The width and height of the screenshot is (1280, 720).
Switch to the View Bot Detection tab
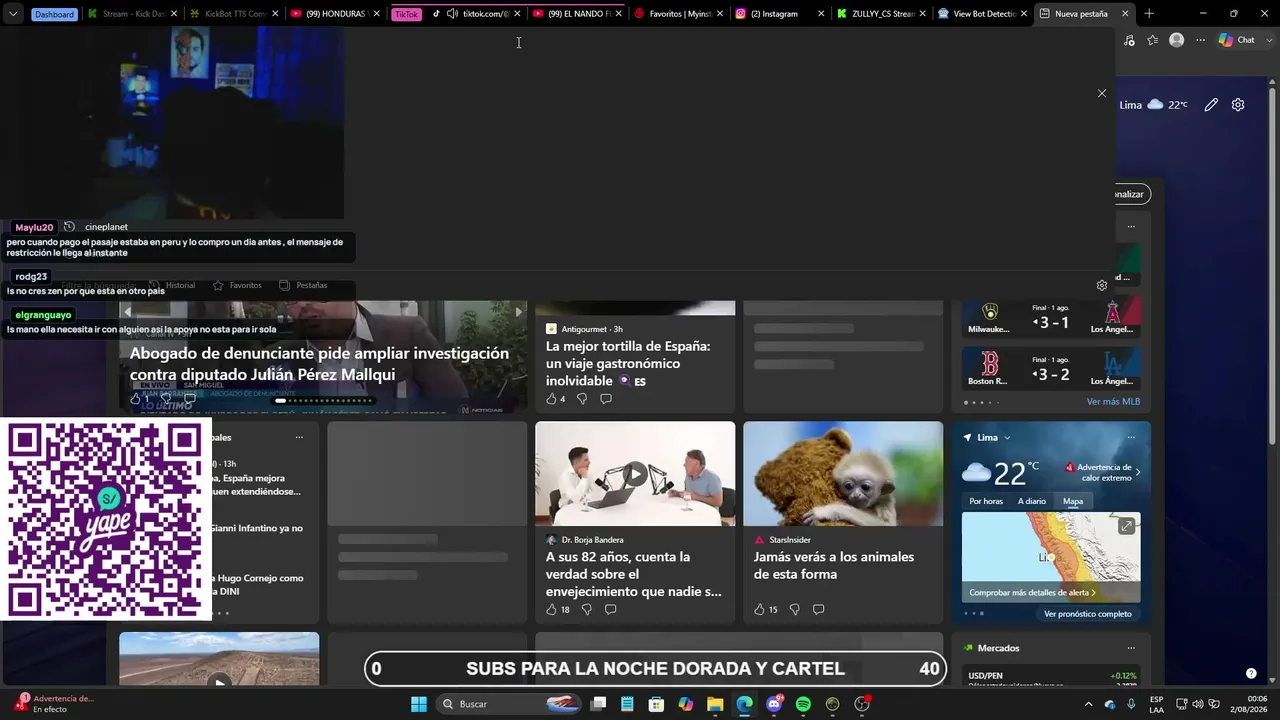pos(983,14)
